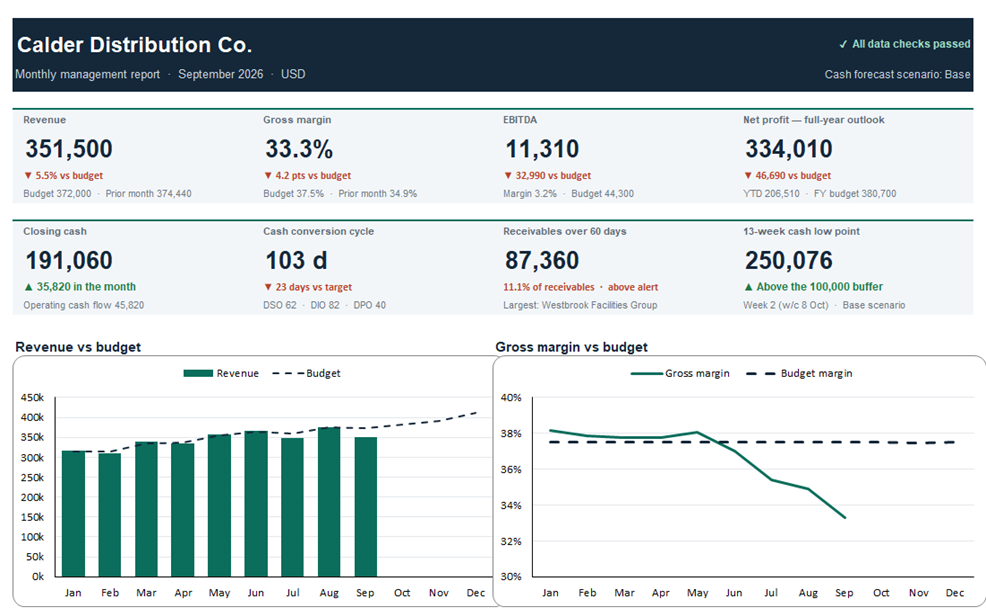Click the Jul bar in Revenue chart
The height and width of the screenshot is (608, 986).
pyautogui.click(x=292, y=507)
